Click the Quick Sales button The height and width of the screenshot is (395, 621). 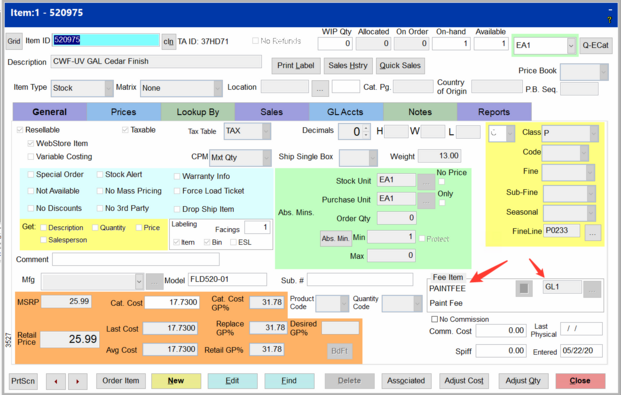click(x=400, y=66)
